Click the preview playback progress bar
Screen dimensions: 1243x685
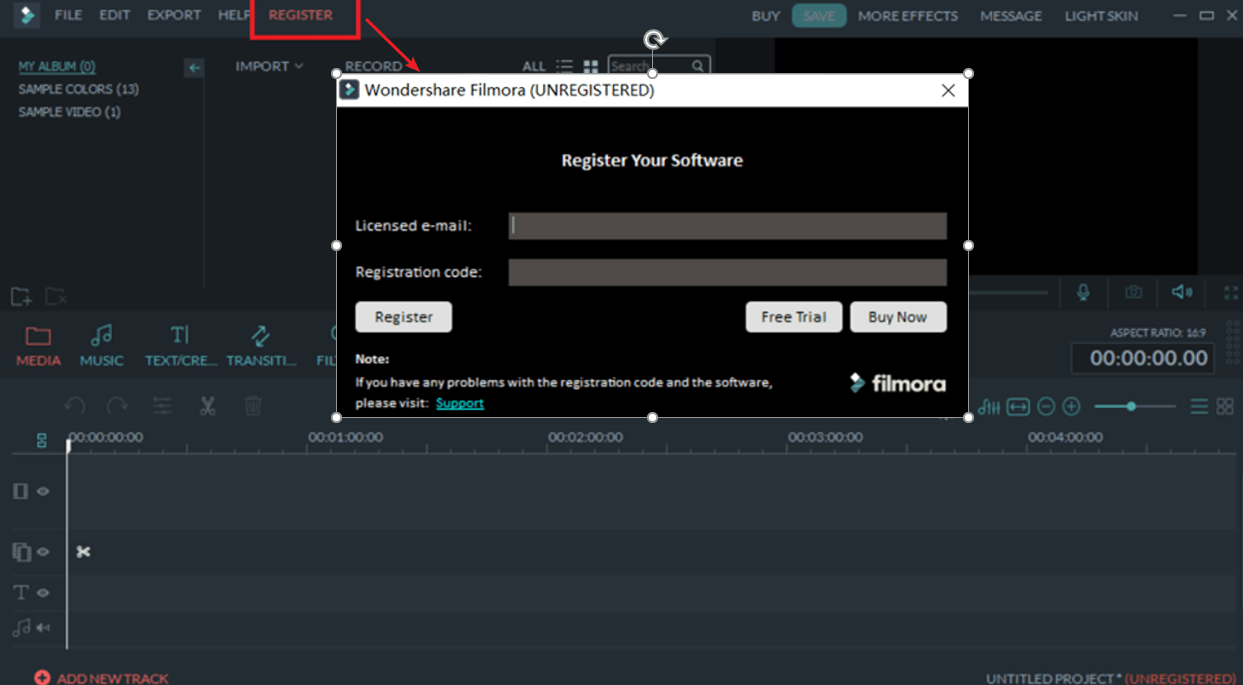point(1008,293)
